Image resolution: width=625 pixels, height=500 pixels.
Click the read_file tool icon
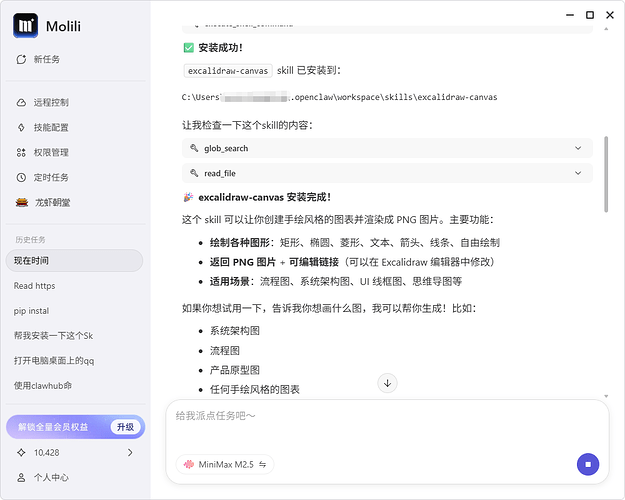coord(194,173)
